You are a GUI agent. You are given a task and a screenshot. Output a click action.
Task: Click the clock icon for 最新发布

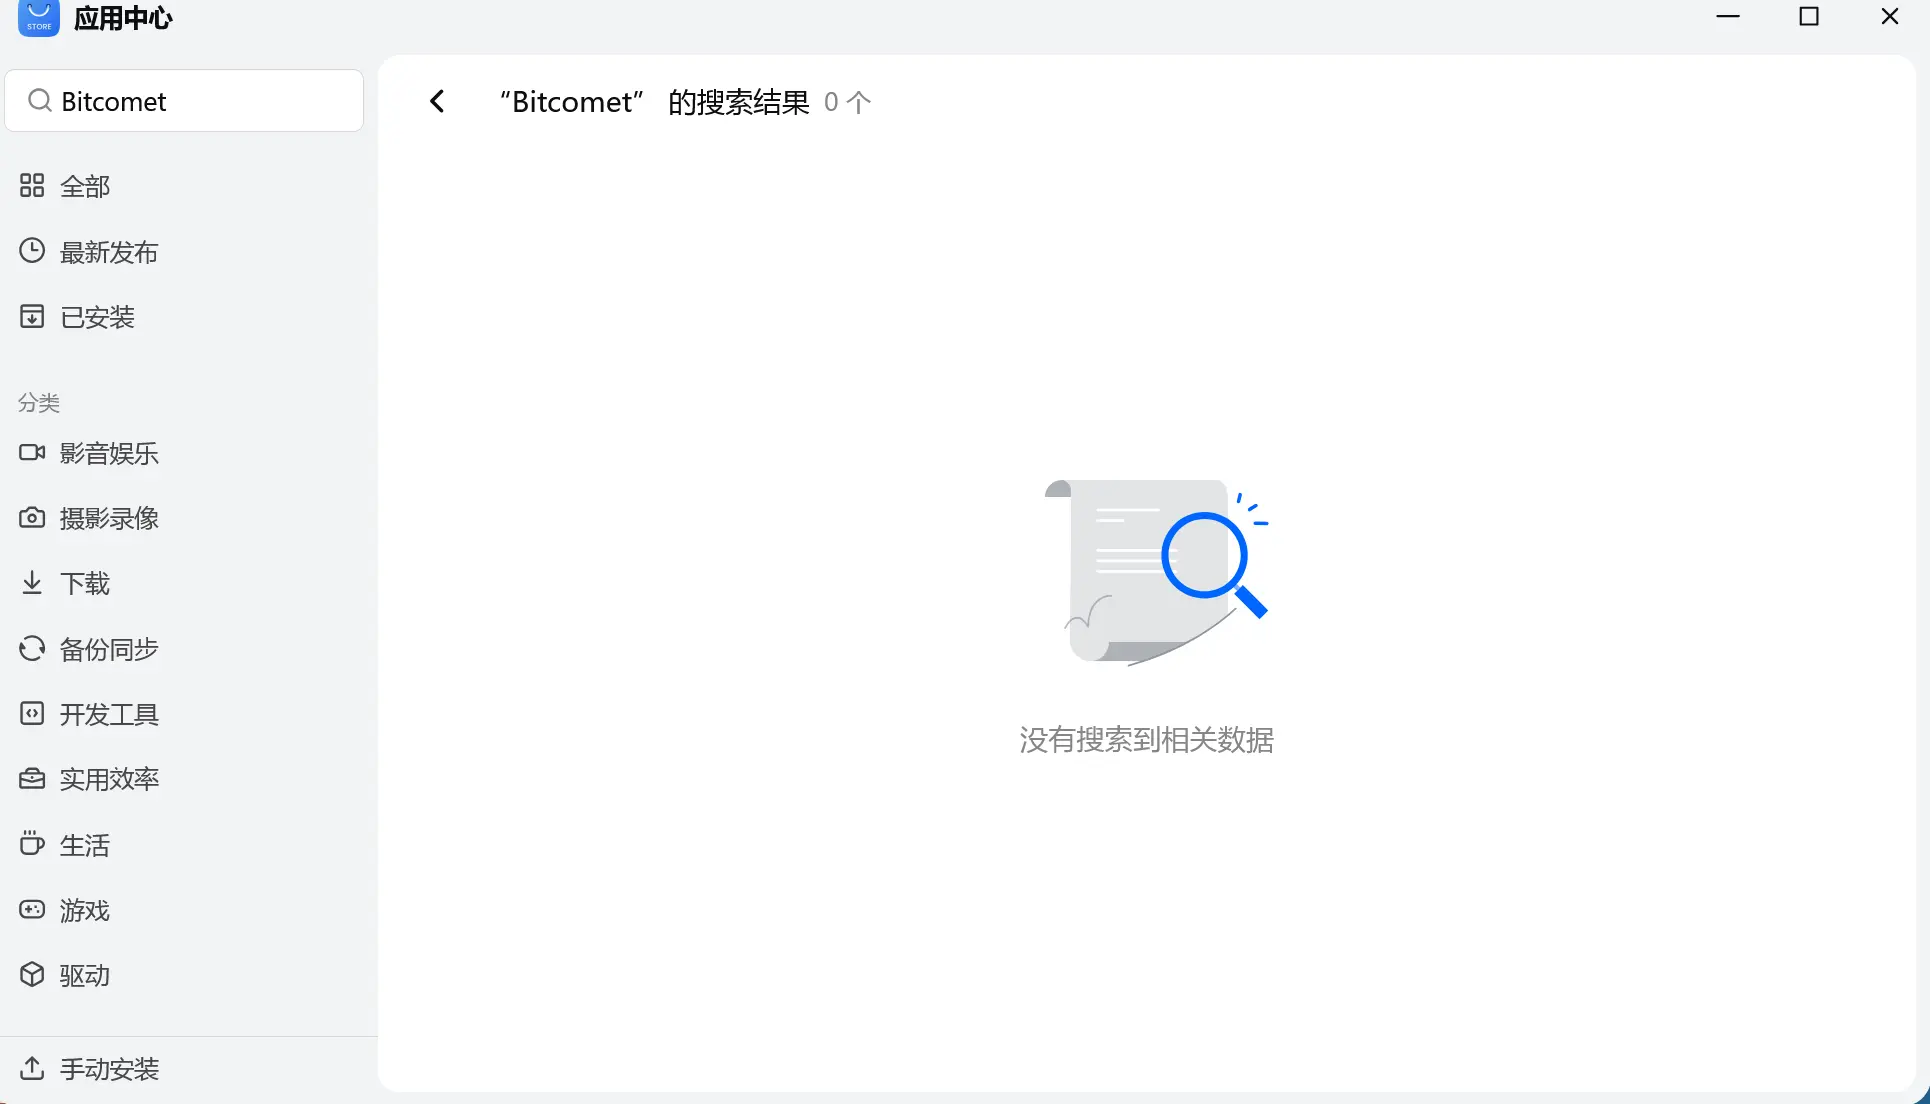tap(32, 251)
